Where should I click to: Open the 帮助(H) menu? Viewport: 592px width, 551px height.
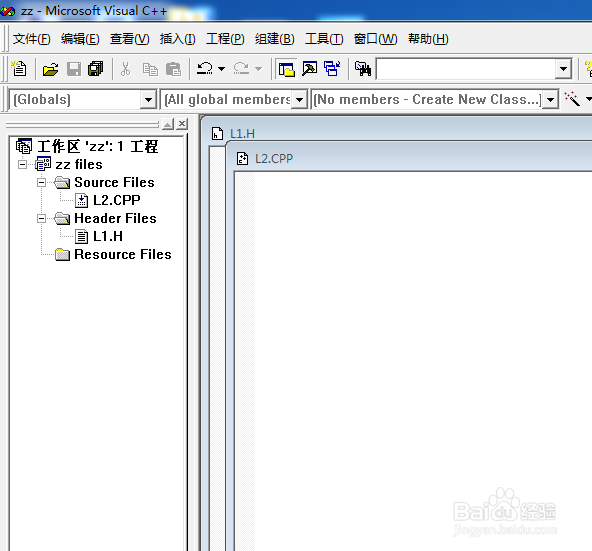(428, 39)
